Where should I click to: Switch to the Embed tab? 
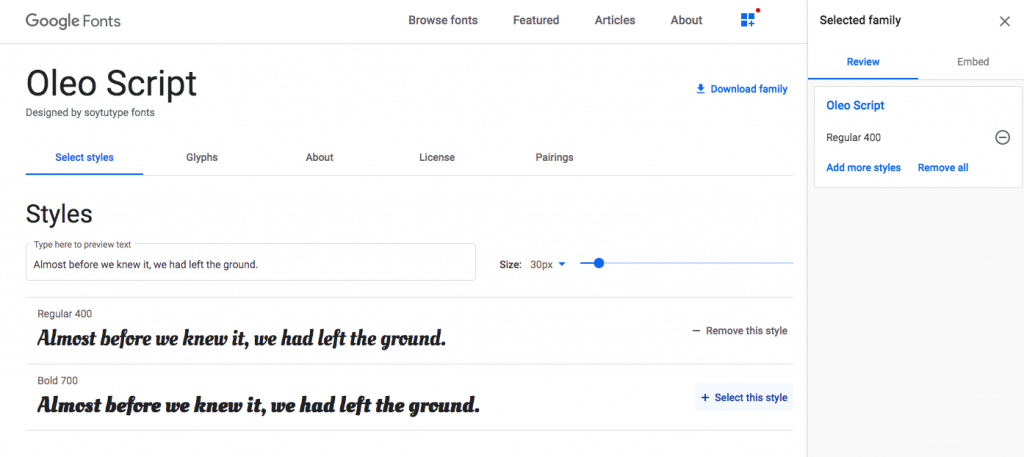973,62
